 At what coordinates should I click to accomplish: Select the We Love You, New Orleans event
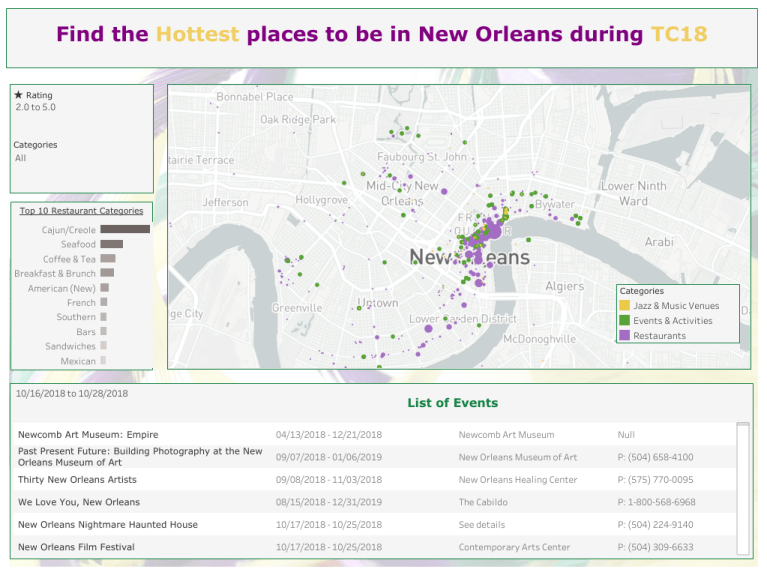pyautogui.click(x=79, y=502)
